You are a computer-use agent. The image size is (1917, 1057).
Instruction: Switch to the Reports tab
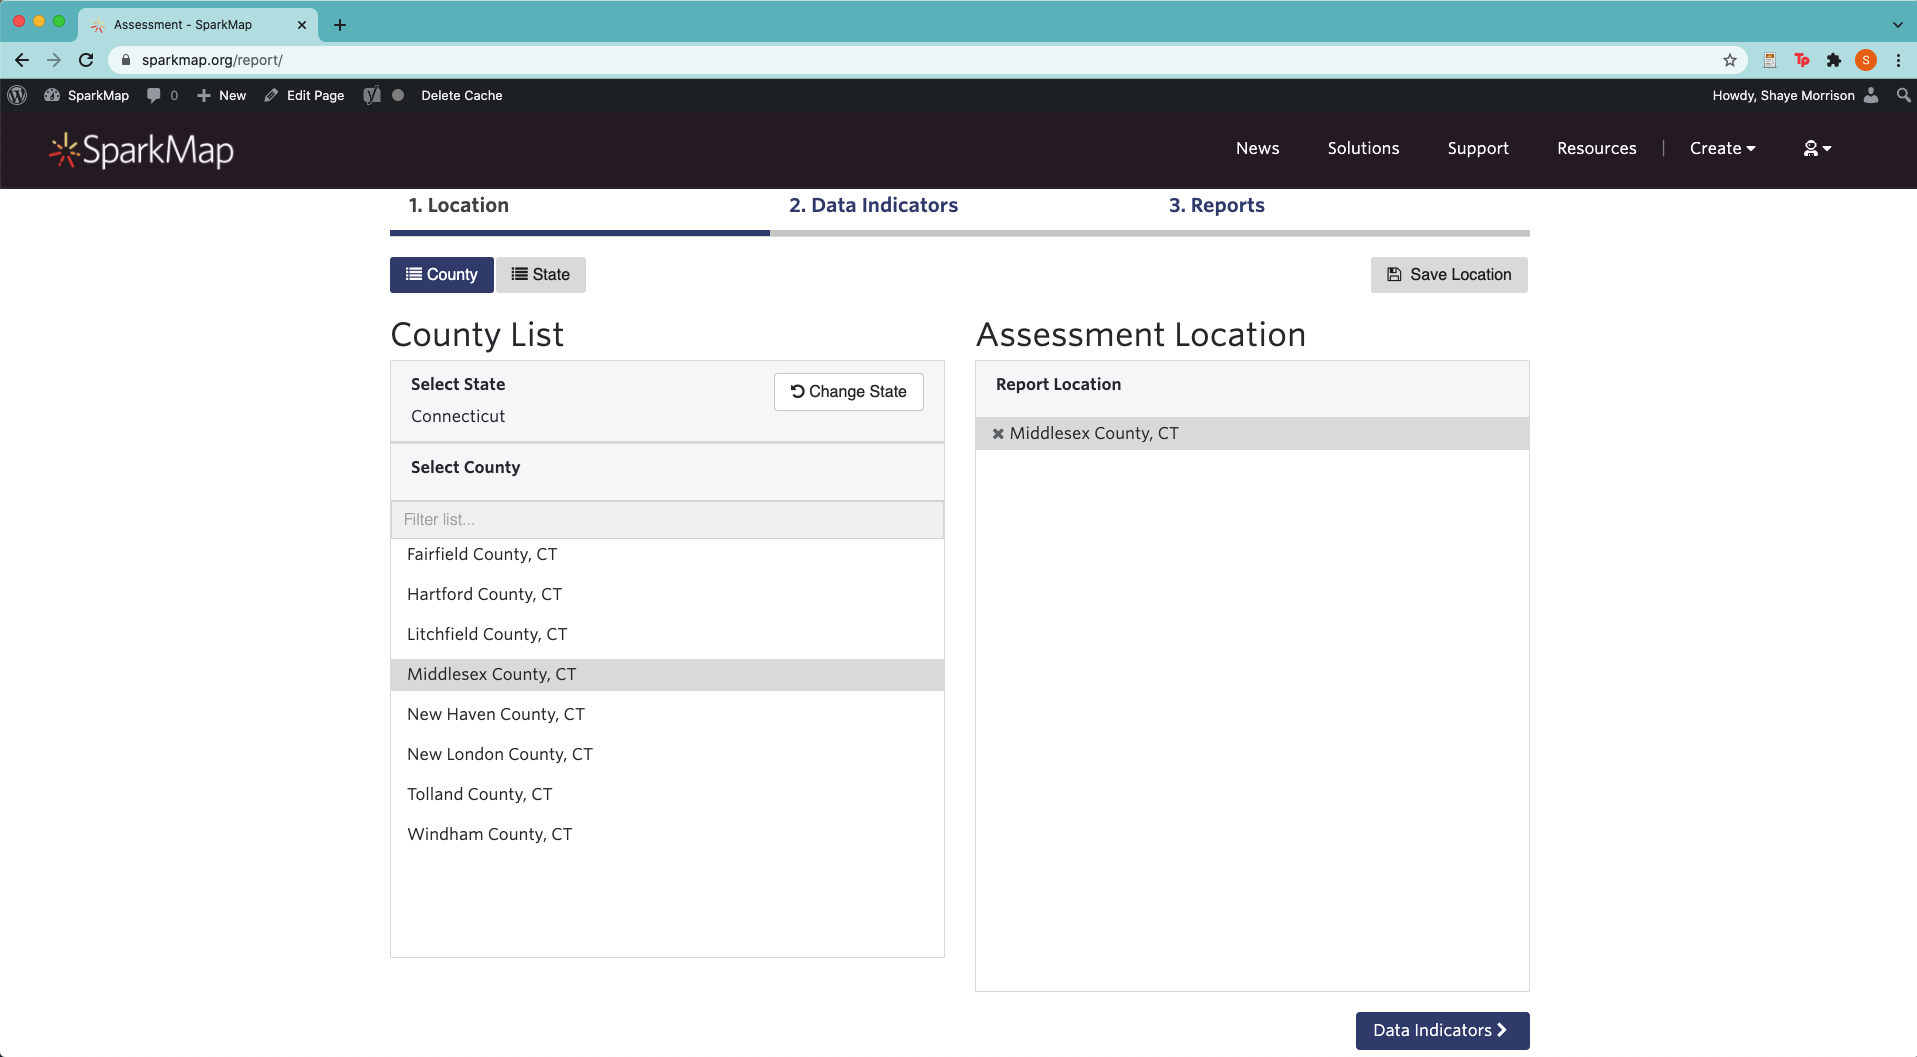[1215, 205]
